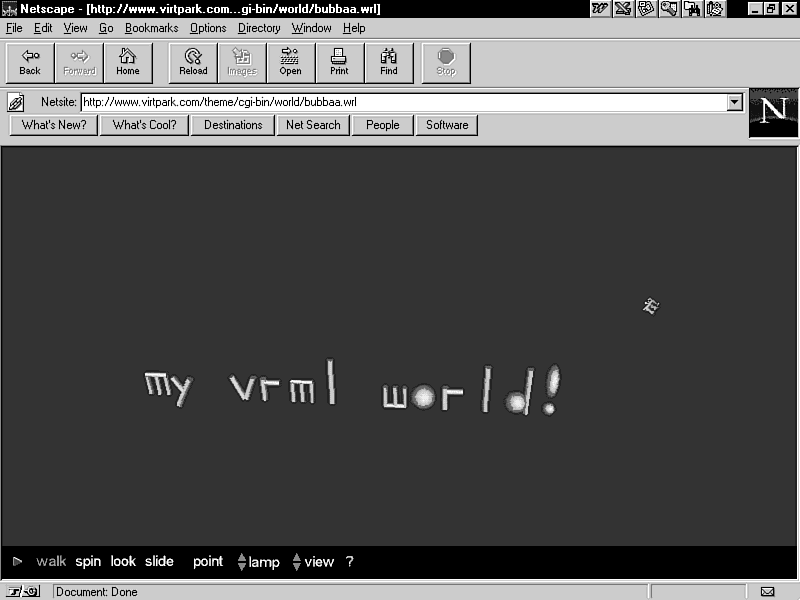Open Find with the binoculars button

[x=389, y=62]
